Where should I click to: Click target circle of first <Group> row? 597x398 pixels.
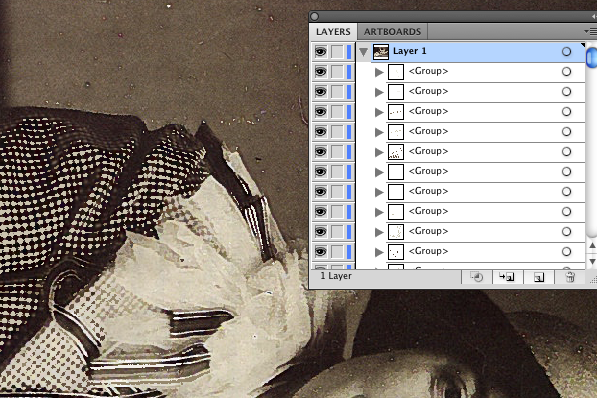point(566,72)
